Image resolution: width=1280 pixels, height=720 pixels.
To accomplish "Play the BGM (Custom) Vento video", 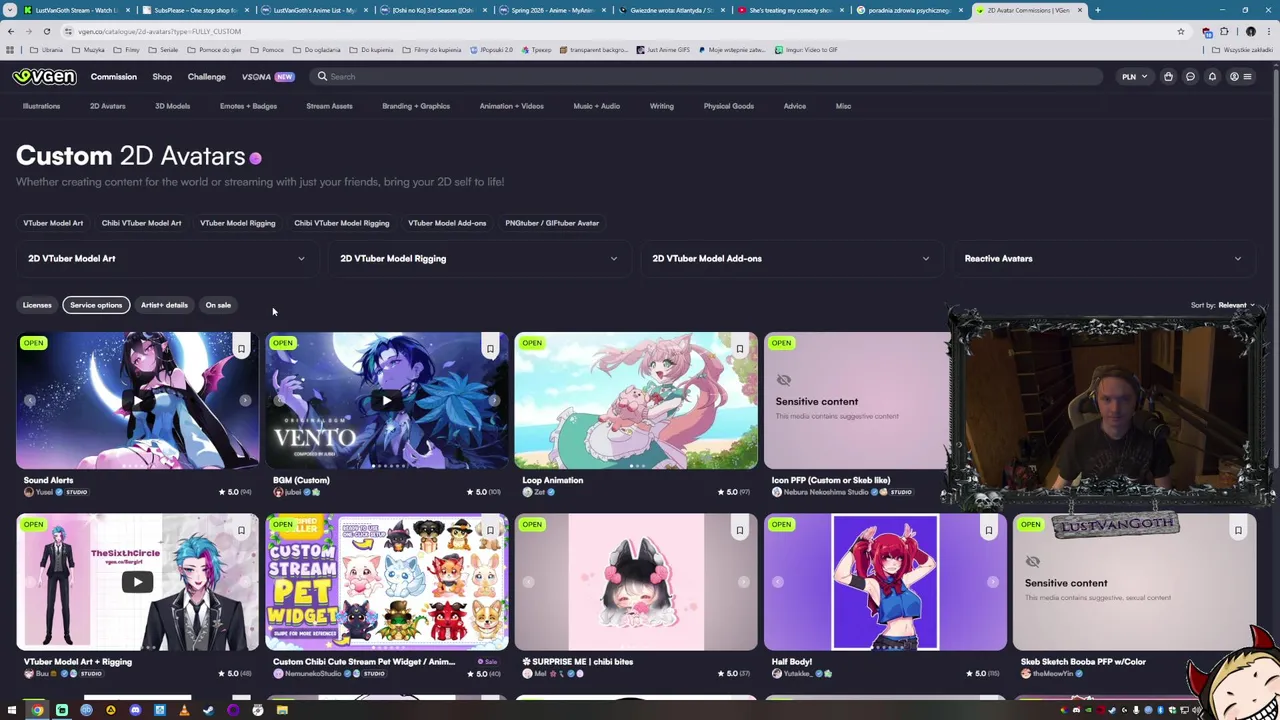I will coord(387,401).
